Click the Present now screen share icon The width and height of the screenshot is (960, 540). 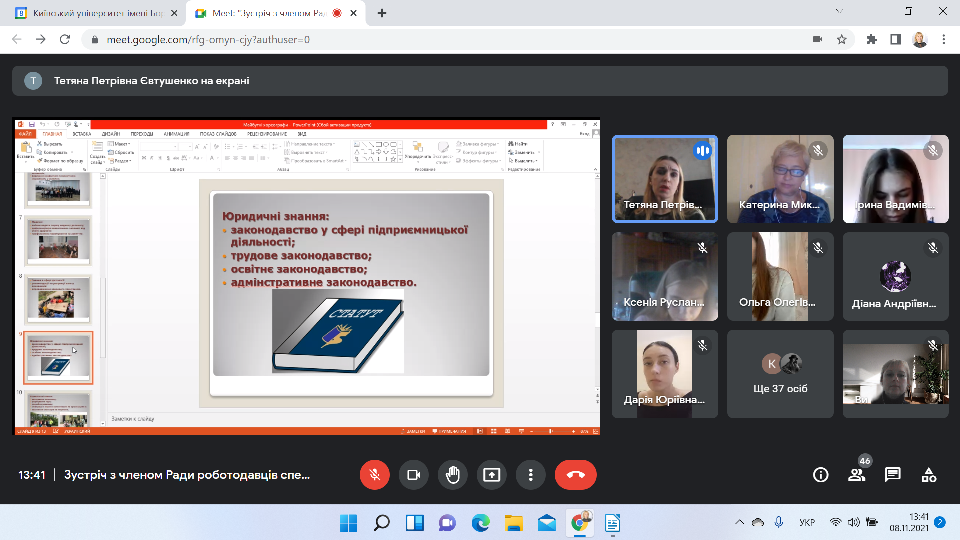491,475
